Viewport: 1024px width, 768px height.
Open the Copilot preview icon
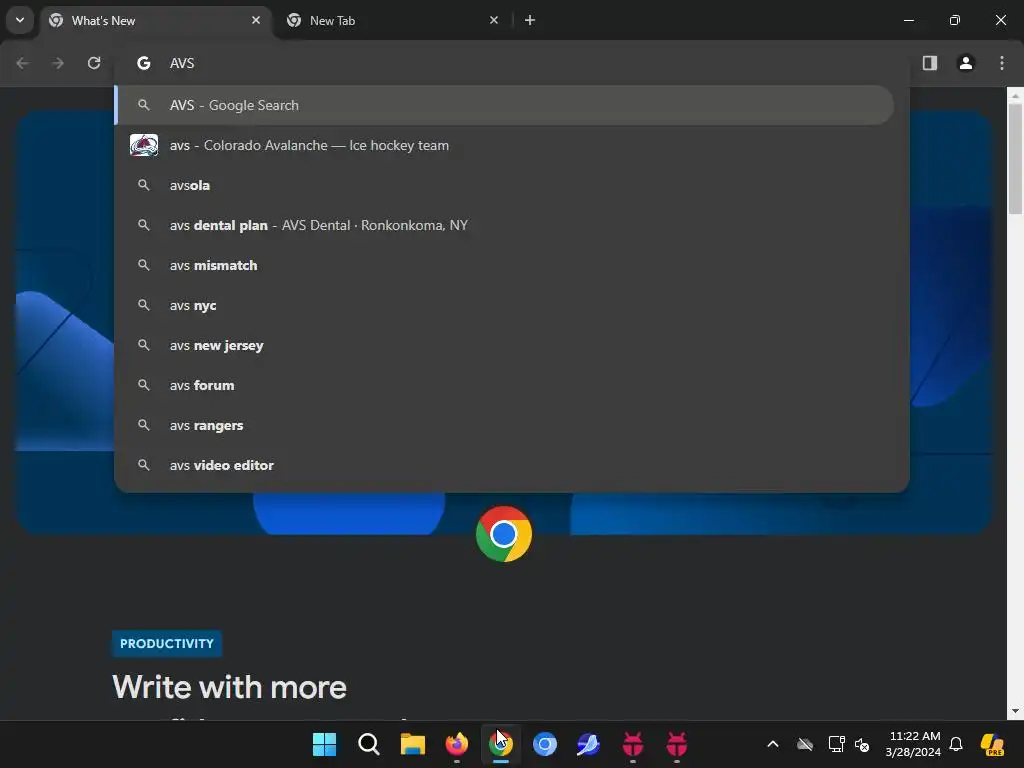coord(992,744)
